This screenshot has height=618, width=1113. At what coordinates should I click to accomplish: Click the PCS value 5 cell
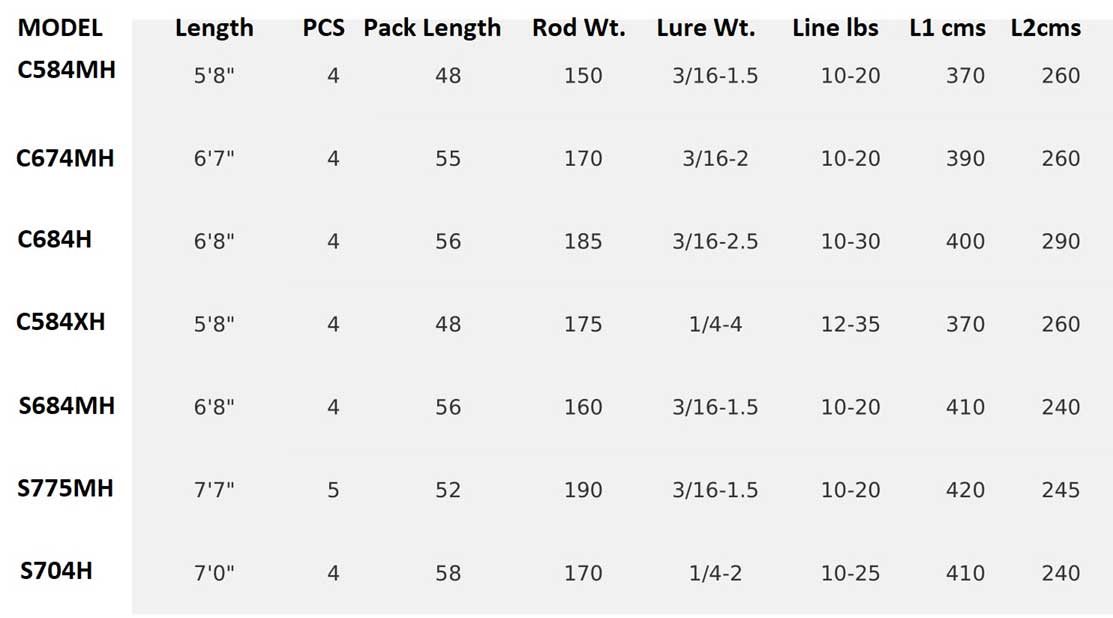tap(333, 490)
